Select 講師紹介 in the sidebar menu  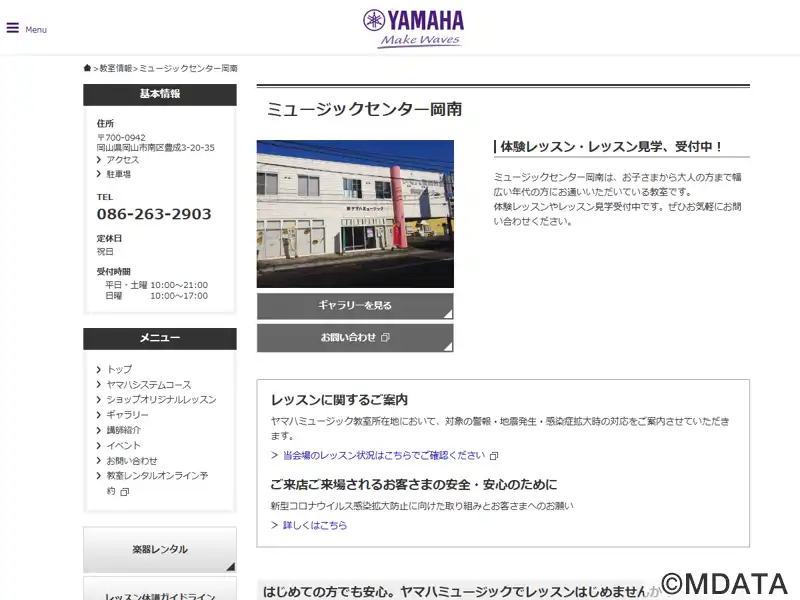point(123,430)
